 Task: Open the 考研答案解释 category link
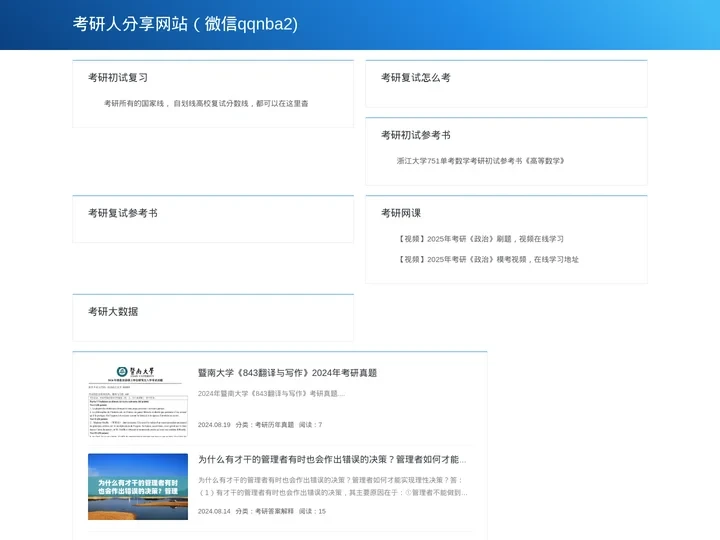(x=274, y=511)
